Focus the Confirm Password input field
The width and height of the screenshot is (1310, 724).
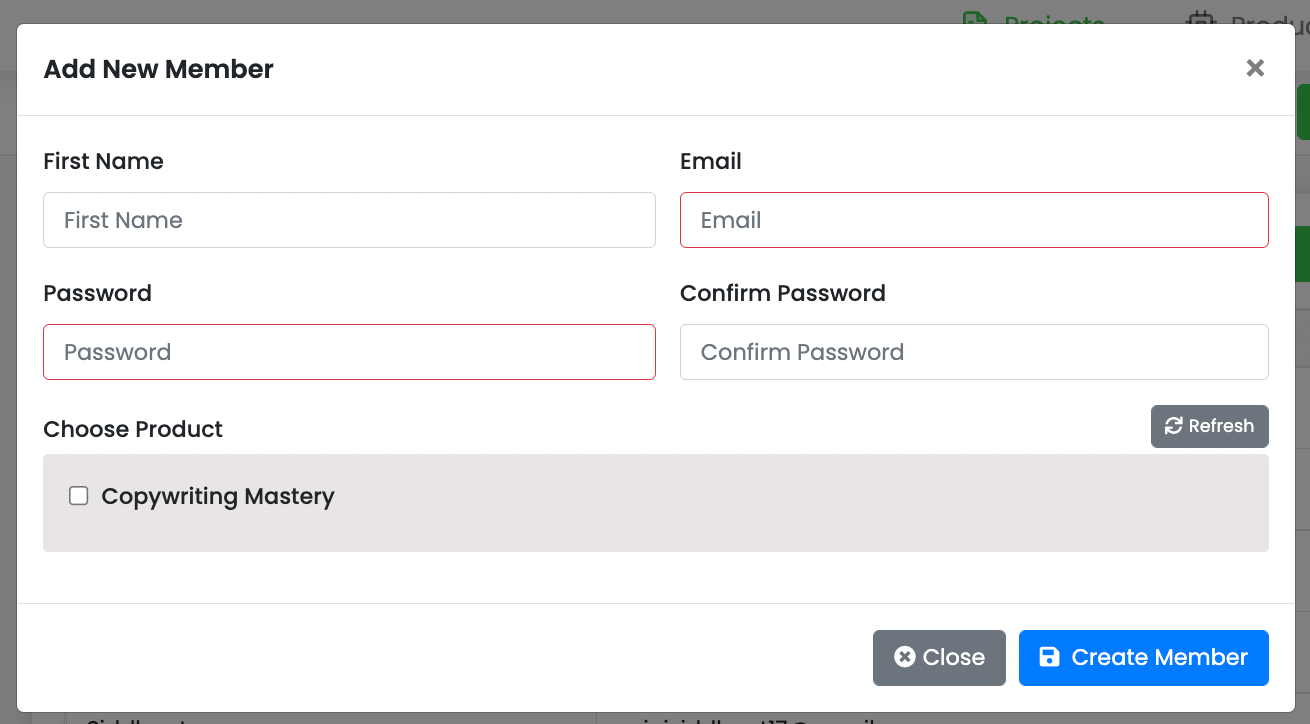974,352
